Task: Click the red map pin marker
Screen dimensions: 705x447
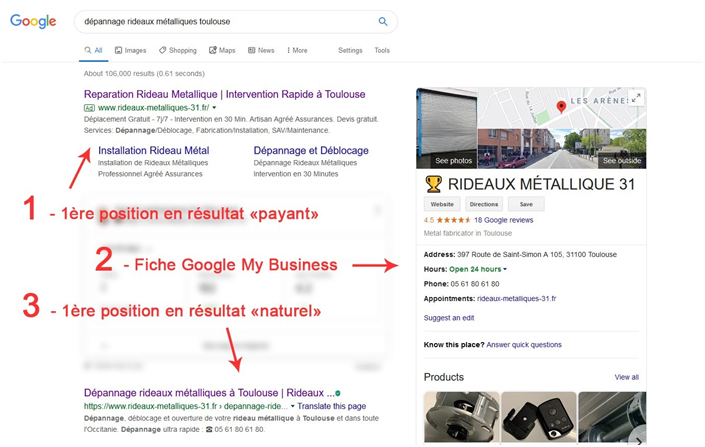Action: tap(561, 107)
